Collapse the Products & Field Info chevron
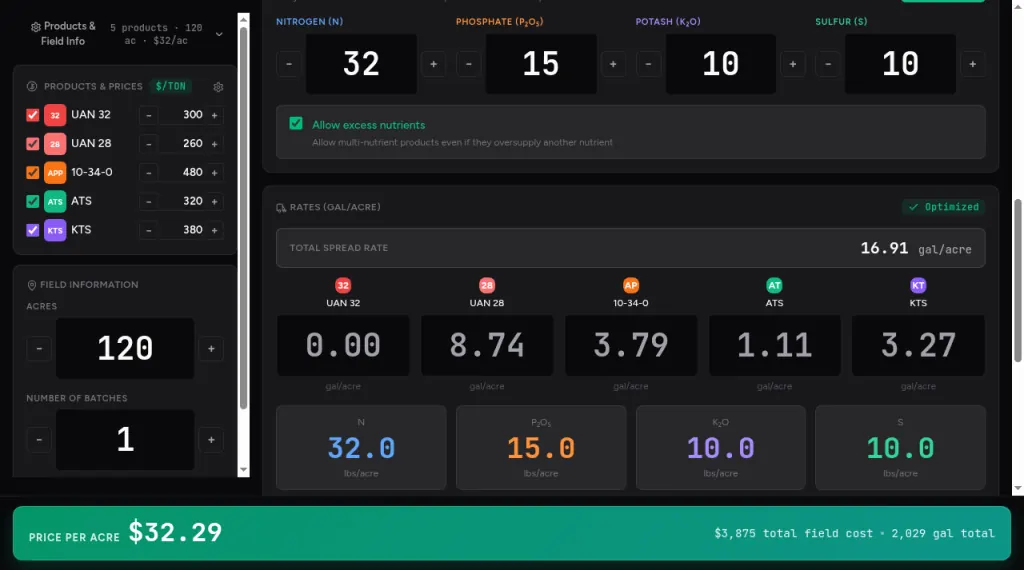 (219, 34)
